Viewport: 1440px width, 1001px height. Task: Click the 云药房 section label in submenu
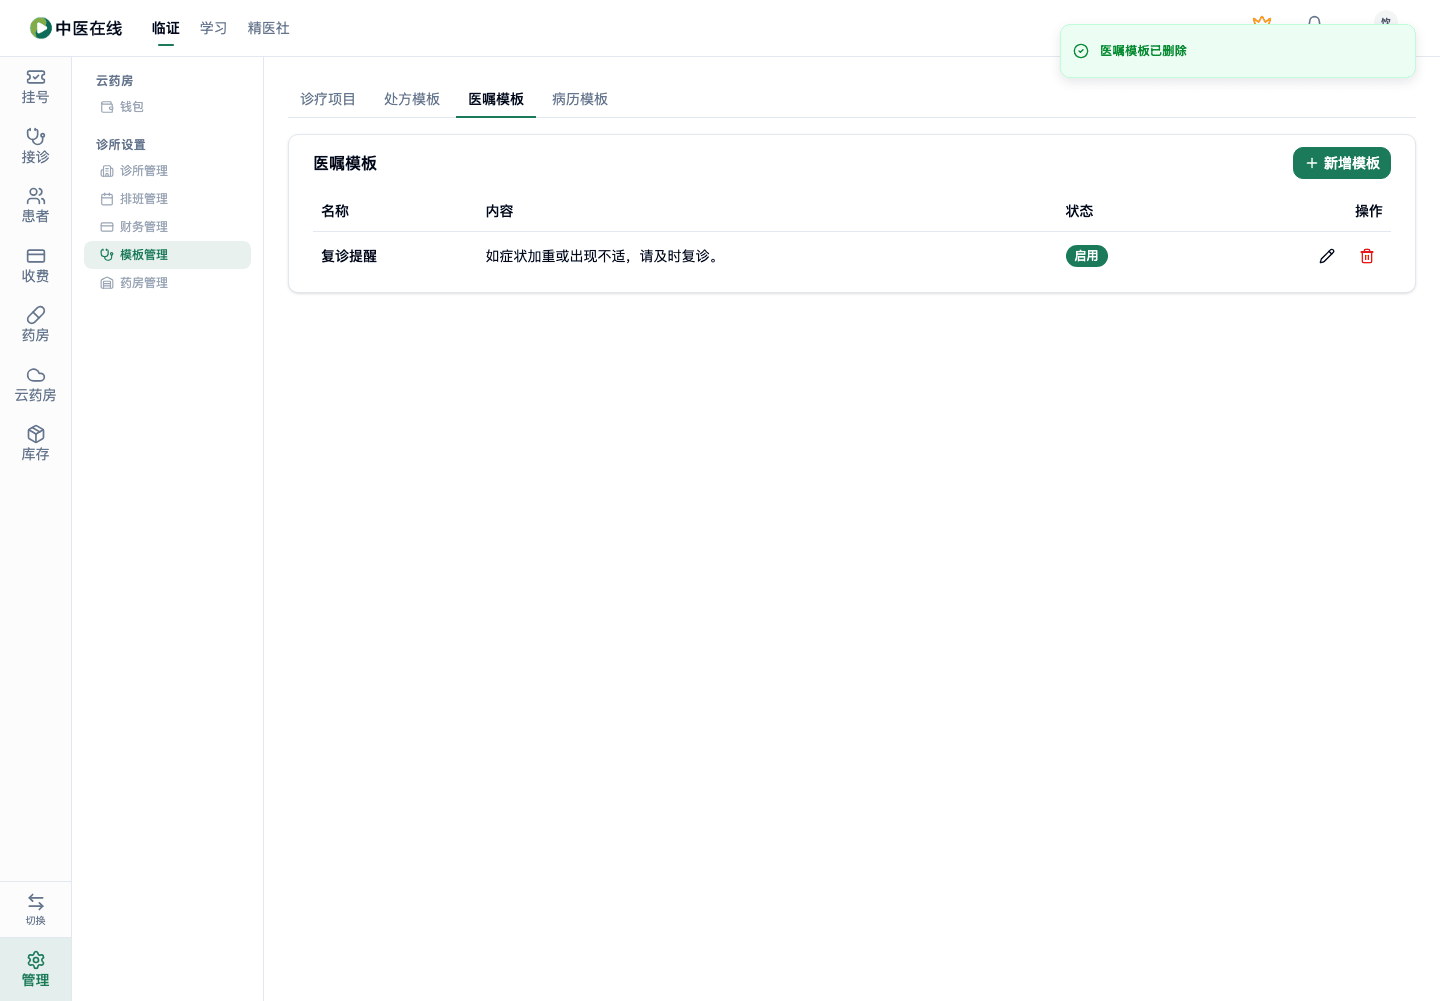click(x=115, y=81)
